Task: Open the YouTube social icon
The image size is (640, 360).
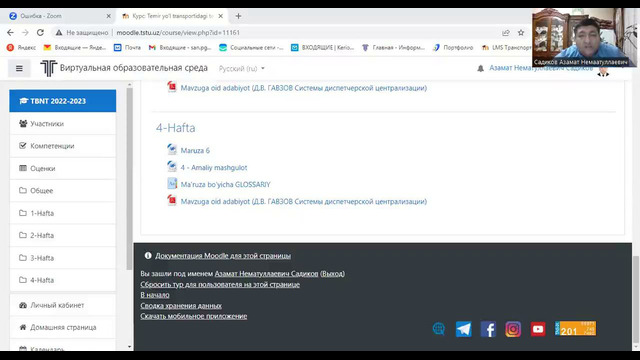Action: (538, 329)
